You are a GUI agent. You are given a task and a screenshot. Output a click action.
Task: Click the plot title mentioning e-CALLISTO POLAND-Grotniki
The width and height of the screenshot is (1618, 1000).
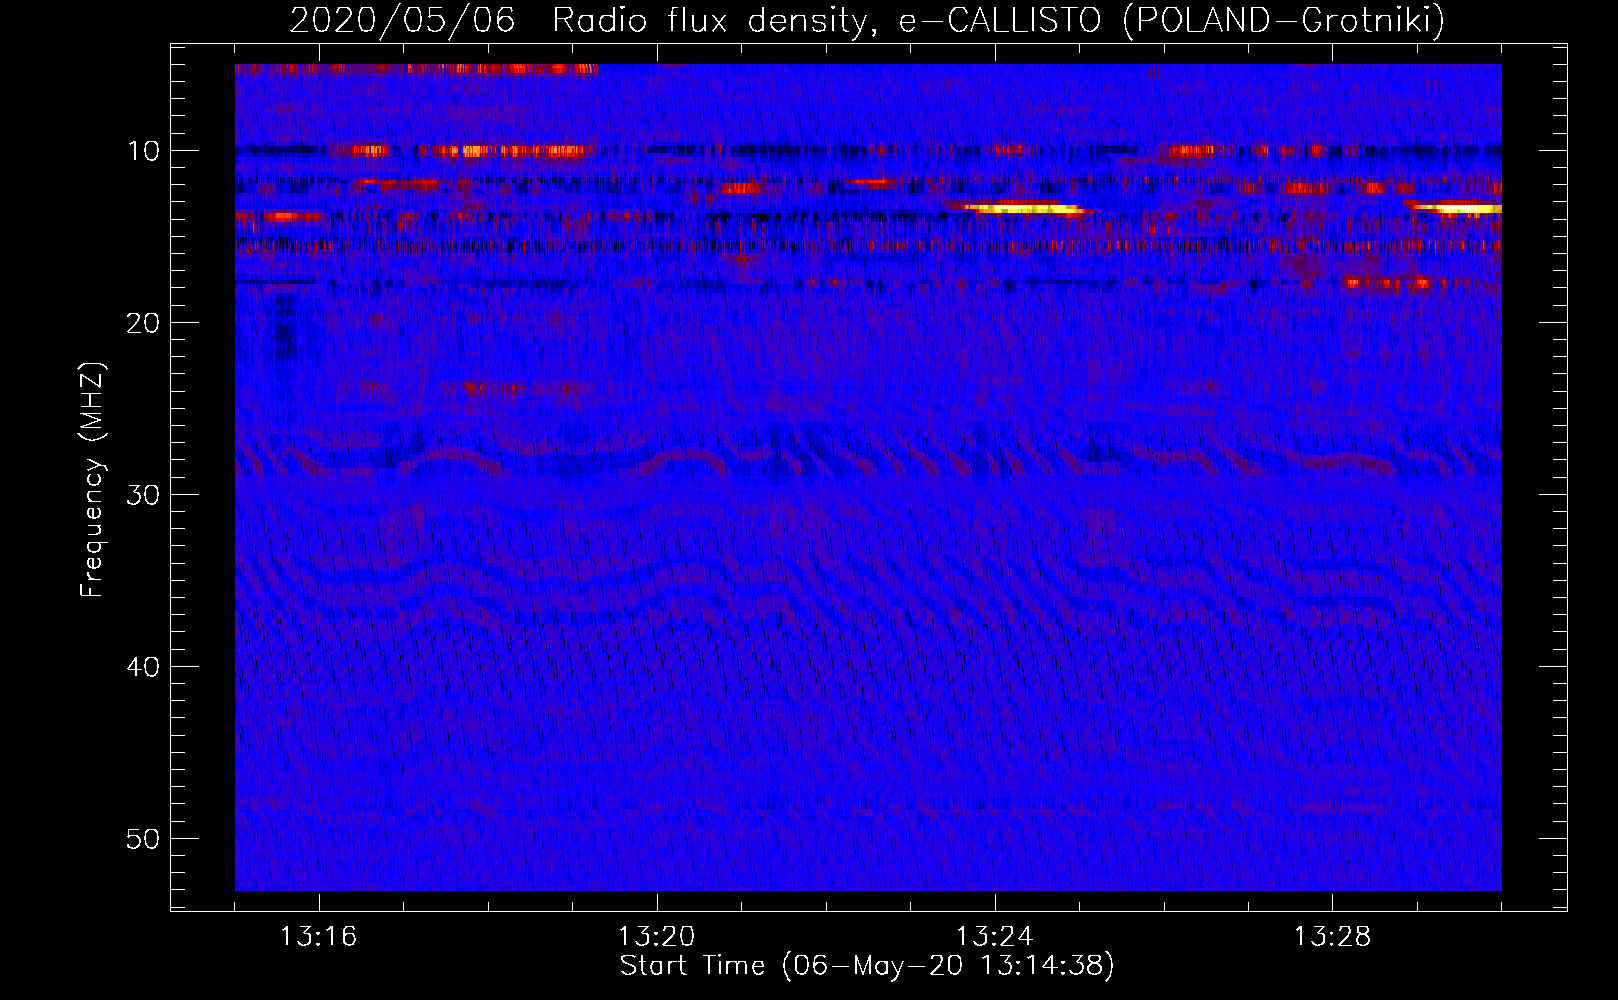coord(867,19)
